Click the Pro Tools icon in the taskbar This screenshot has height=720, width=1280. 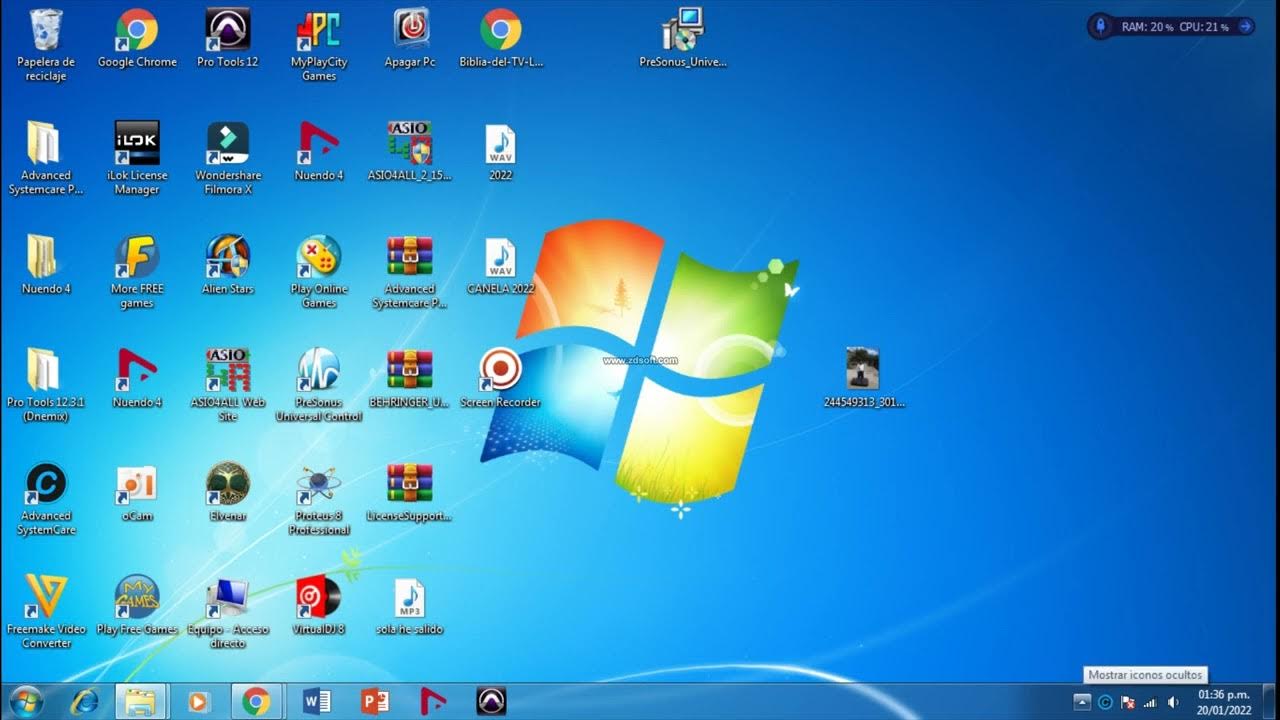coord(491,702)
